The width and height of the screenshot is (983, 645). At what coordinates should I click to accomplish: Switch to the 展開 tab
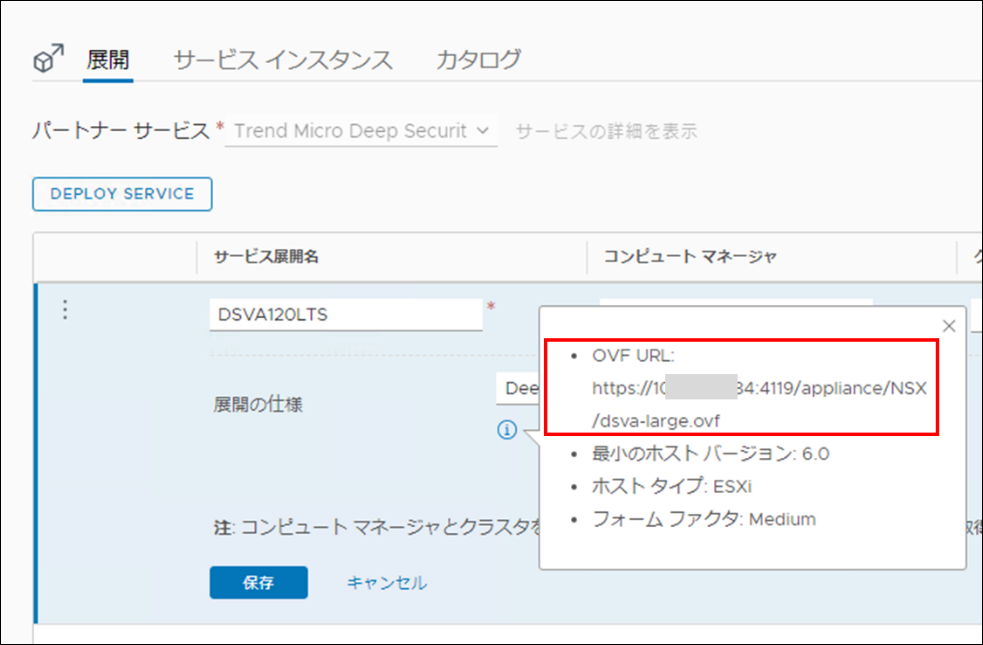click(108, 59)
